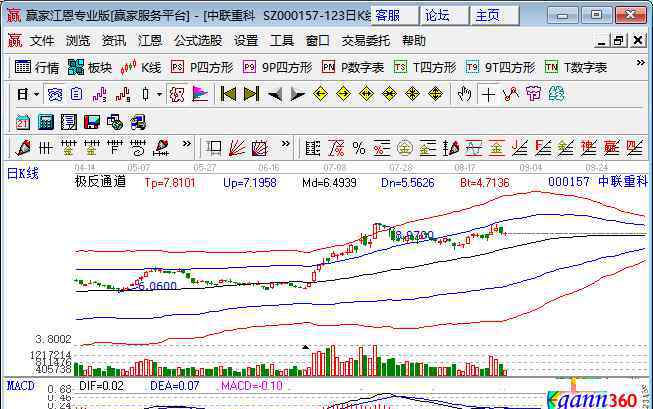
Task: Click the 客服 customer service button
Action: [394, 16]
